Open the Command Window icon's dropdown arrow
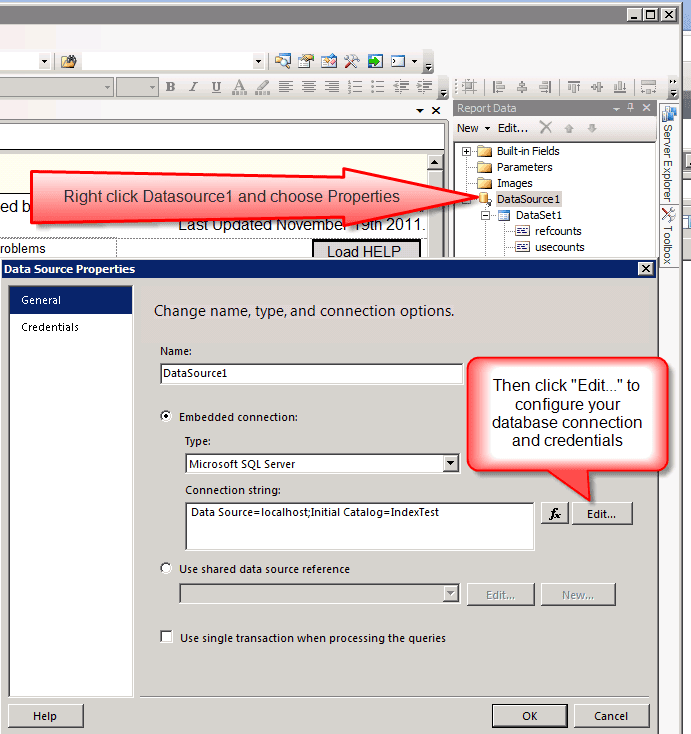691x734 pixels. [414, 61]
